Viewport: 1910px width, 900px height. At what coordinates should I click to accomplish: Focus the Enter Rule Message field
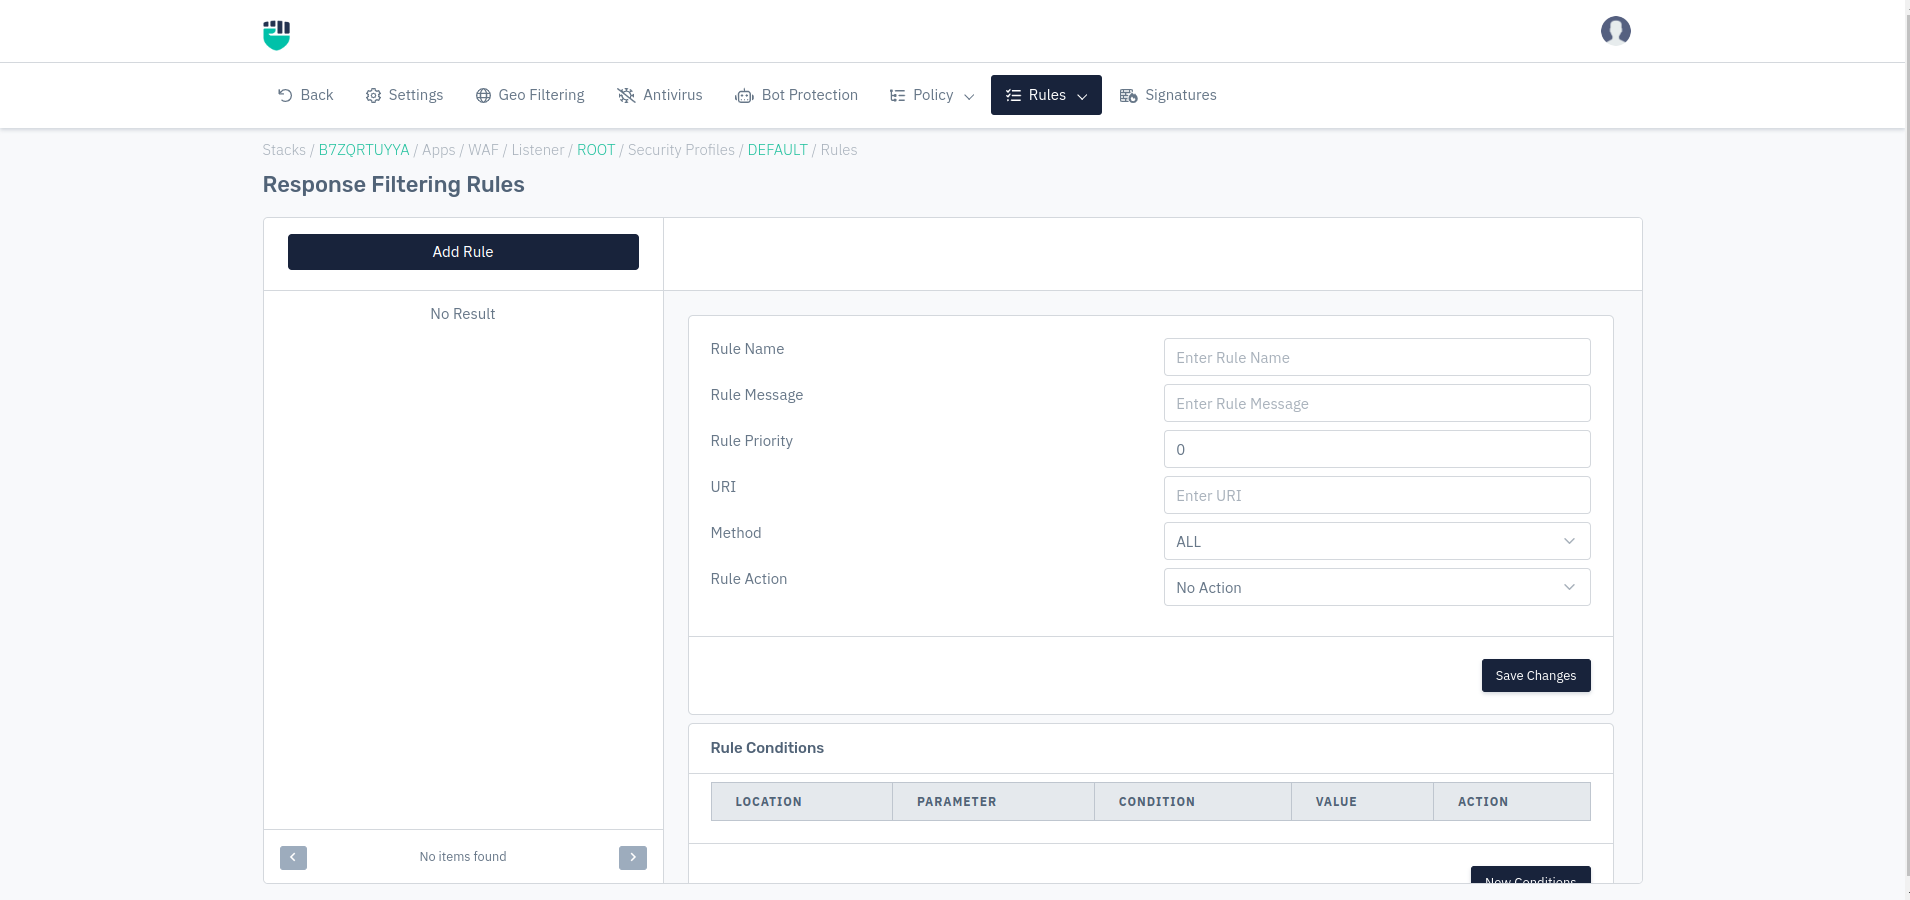[1377, 403]
